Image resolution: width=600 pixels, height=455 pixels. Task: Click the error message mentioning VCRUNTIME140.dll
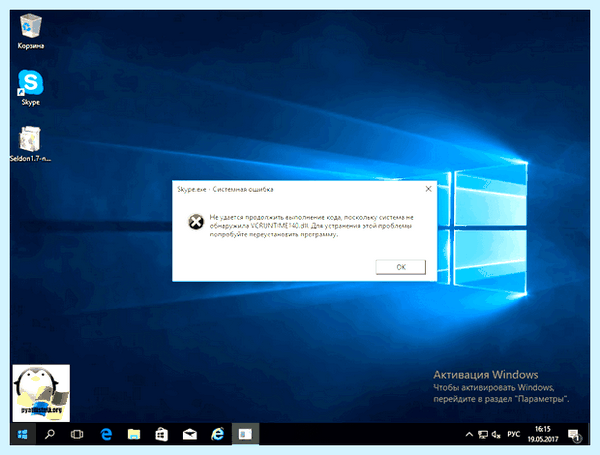pos(311,226)
